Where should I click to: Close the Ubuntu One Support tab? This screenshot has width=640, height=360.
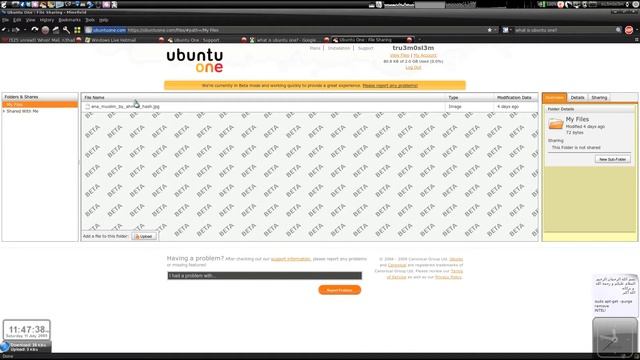click(244, 40)
